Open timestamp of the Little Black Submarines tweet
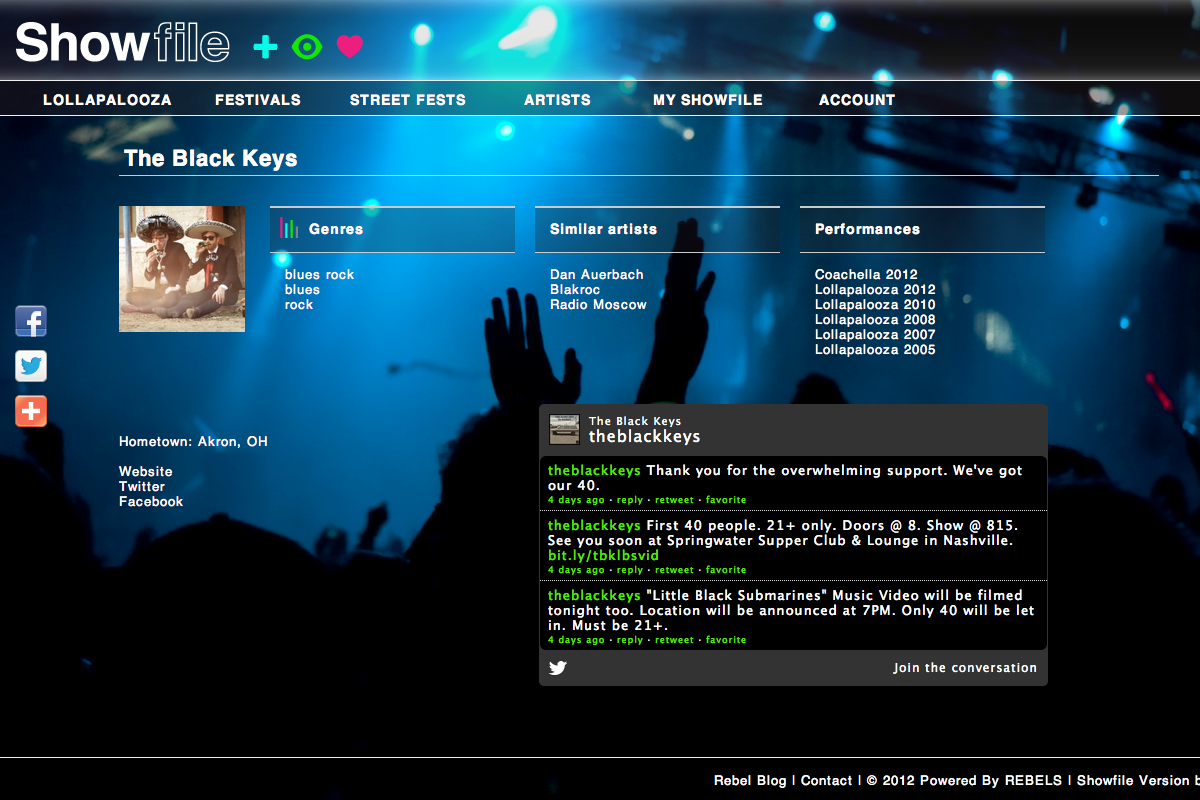 click(576, 640)
